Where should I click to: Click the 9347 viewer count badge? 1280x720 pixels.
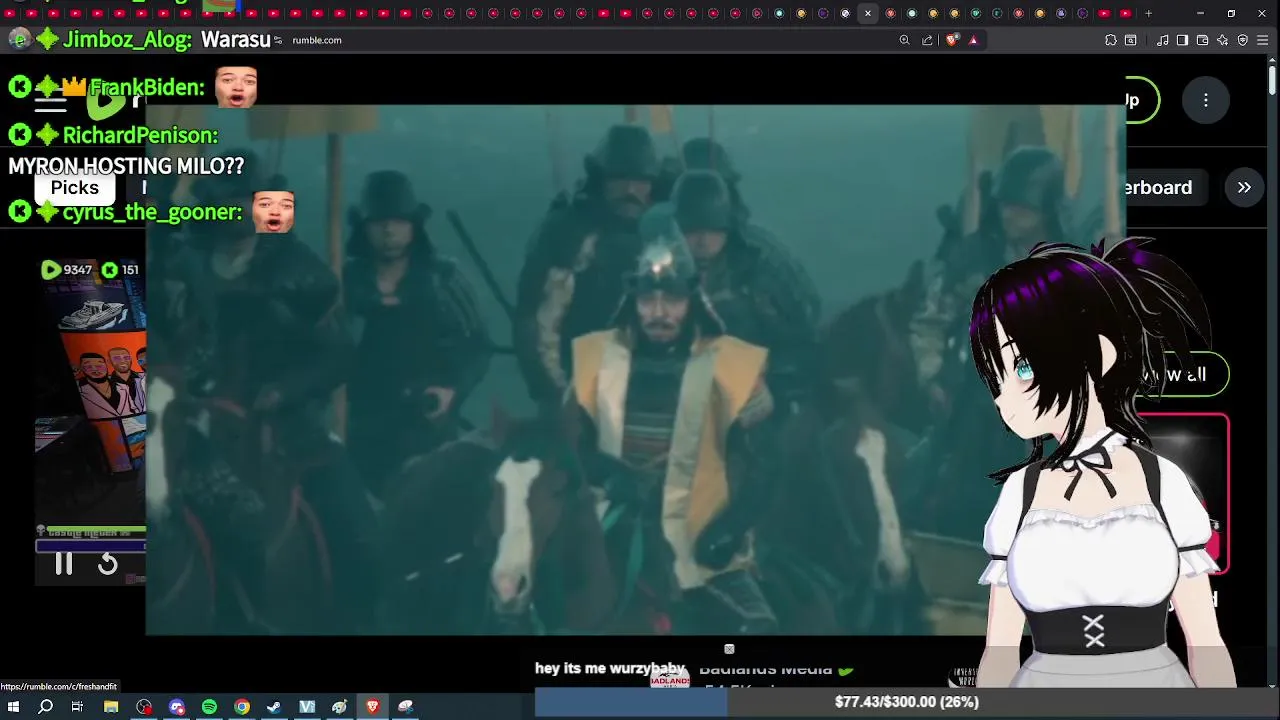(67, 270)
